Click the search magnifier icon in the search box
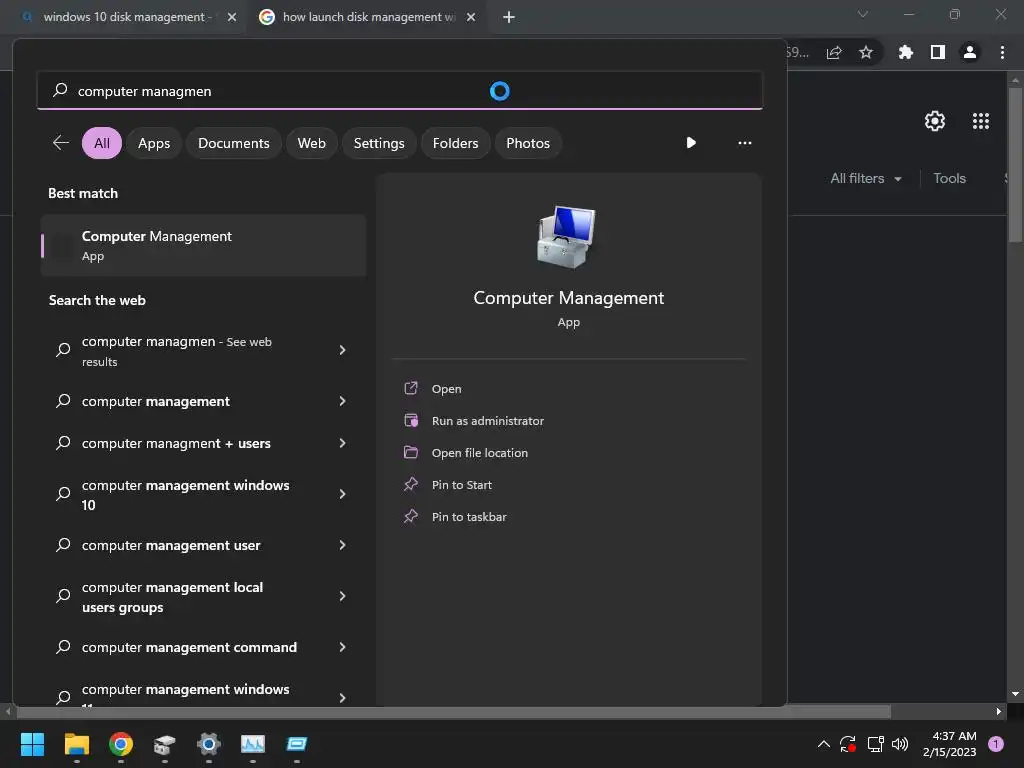This screenshot has width=1024, height=768. (60, 90)
